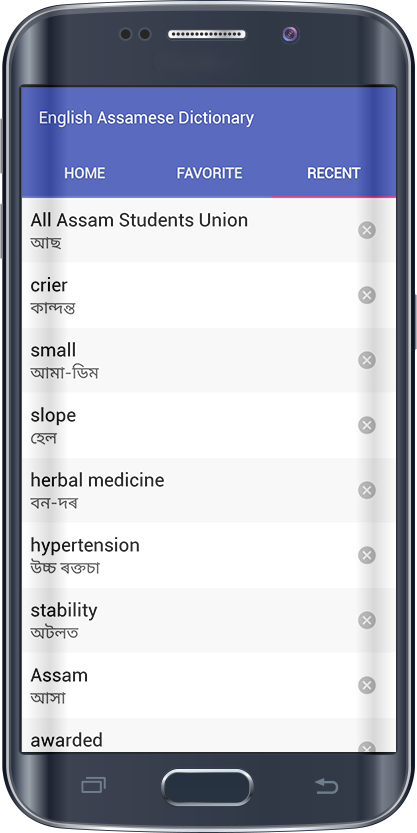Tap the Android back key
417x833 pixels.
pyautogui.click(x=326, y=786)
